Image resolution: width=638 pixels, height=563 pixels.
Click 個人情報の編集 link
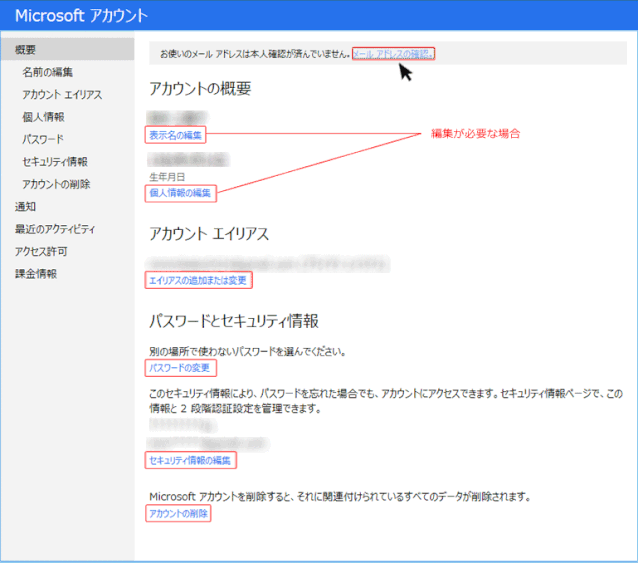180,193
